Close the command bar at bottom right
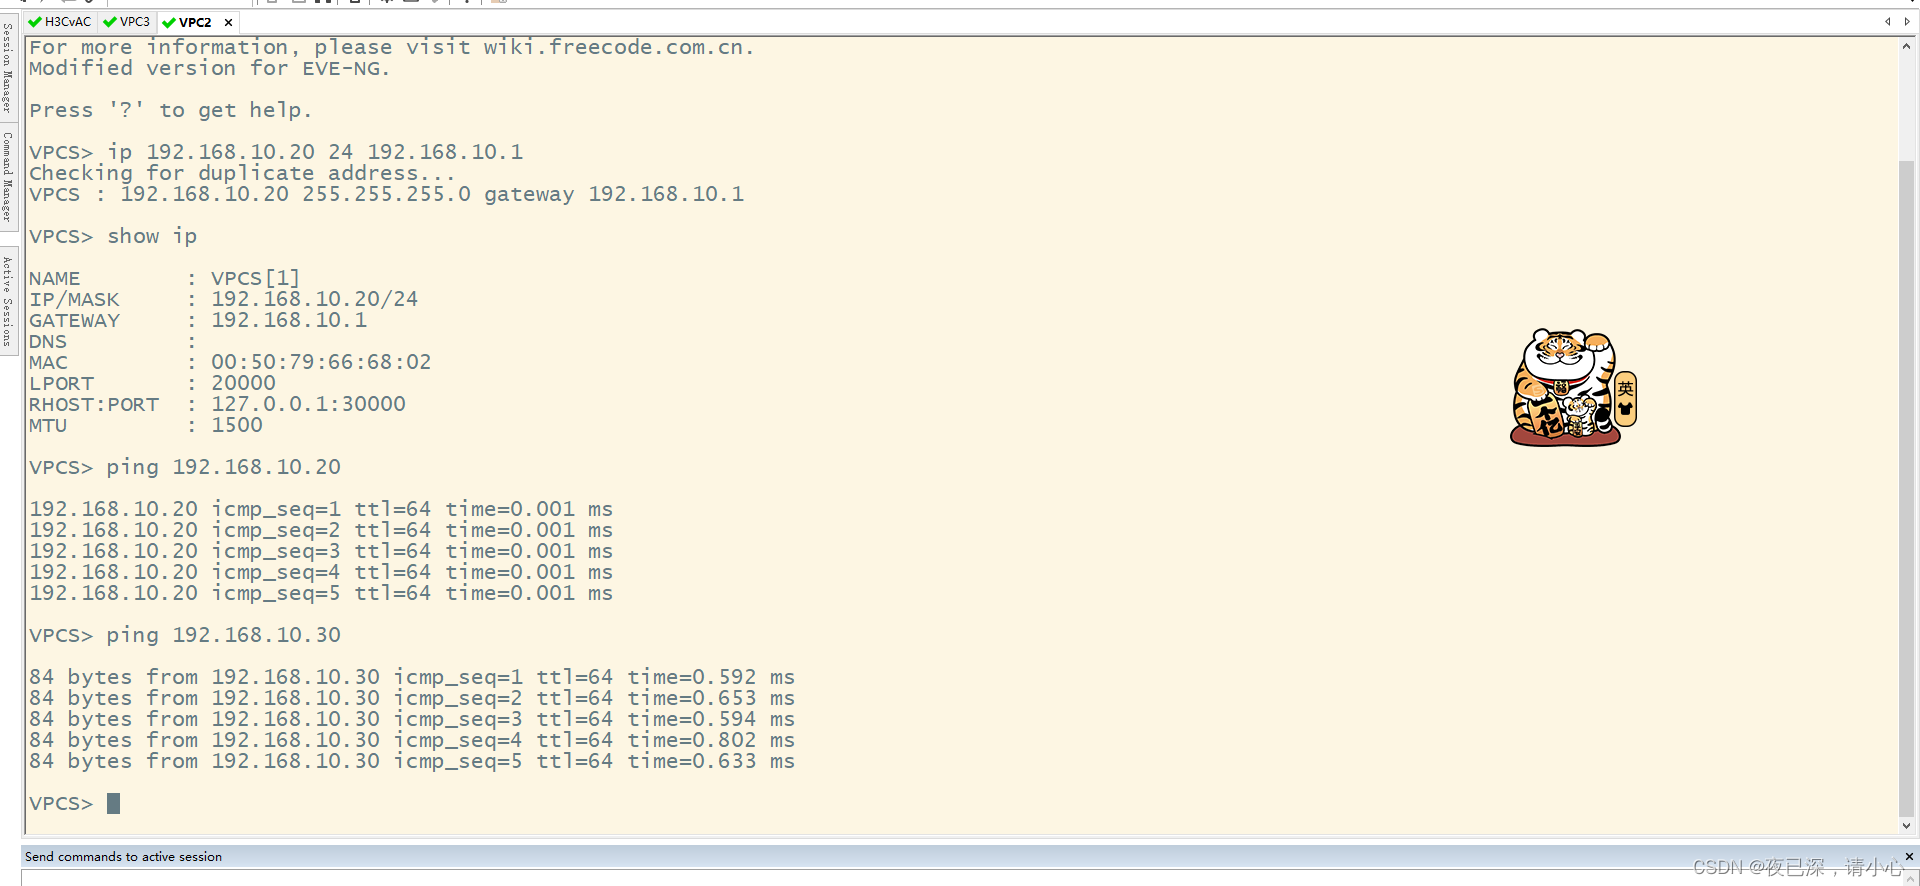The width and height of the screenshot is (1920, 886). click(x=1911, y=857)
